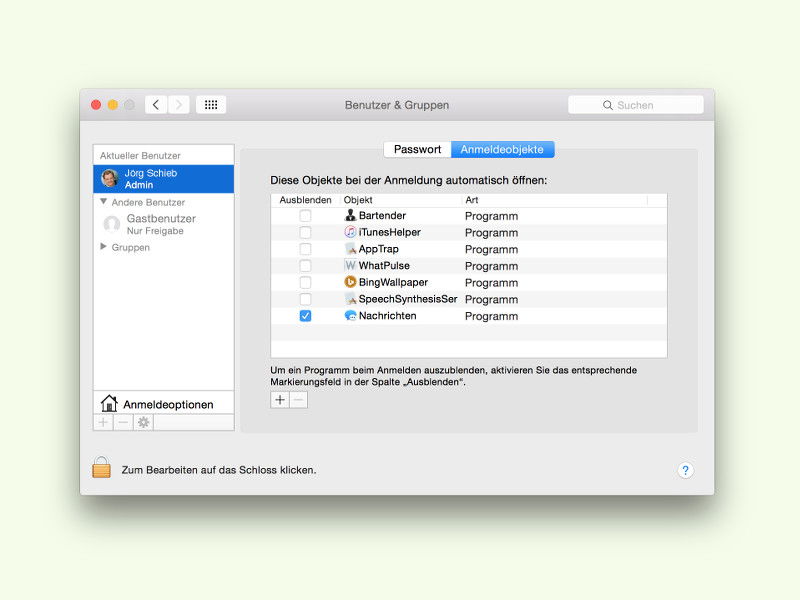The width and height of the screenshot is (800, 600).
Task: Select the SpeechSynthesisSer row name
Action: point(408,299)
